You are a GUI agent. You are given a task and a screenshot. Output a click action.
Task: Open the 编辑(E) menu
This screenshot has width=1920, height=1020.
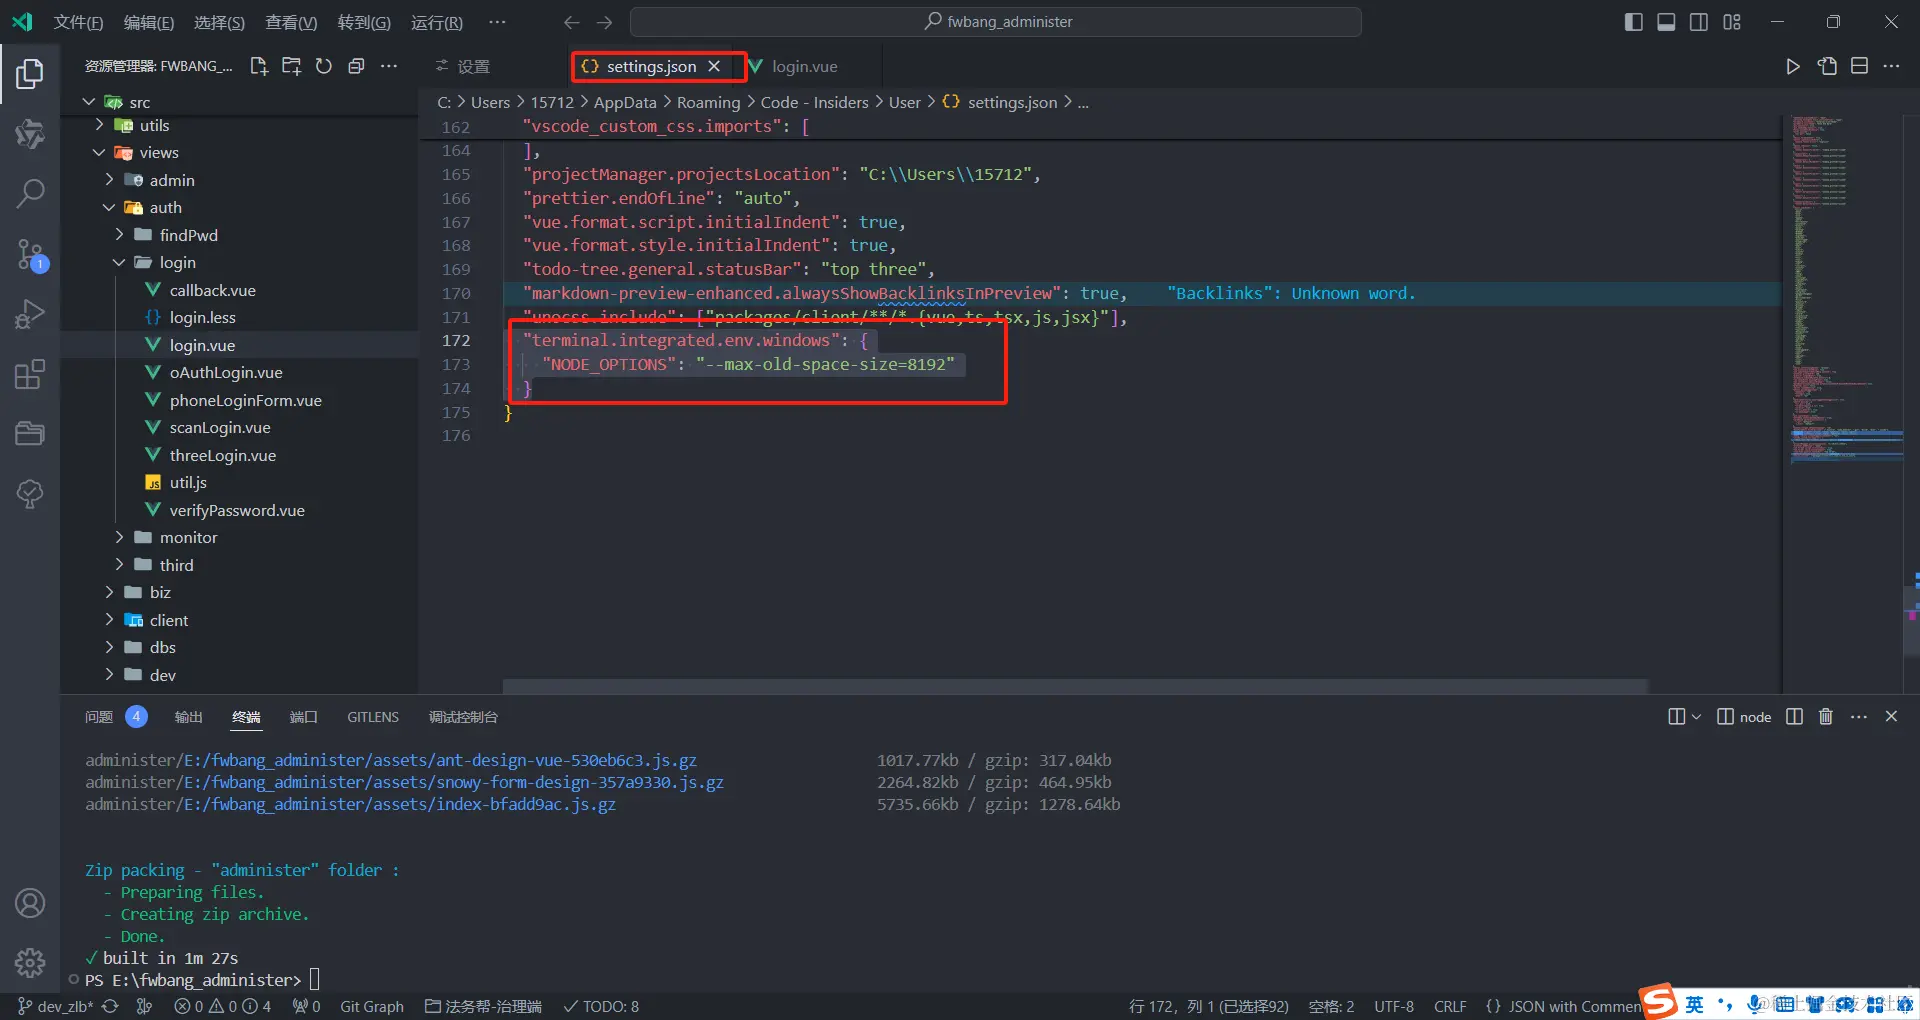point(149,22)
